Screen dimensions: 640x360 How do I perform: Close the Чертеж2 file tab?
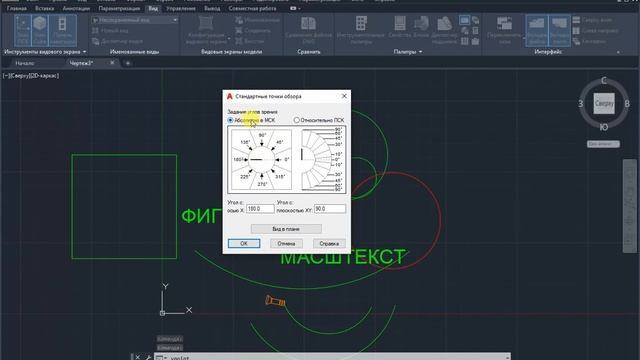click(x=112, y=63)
